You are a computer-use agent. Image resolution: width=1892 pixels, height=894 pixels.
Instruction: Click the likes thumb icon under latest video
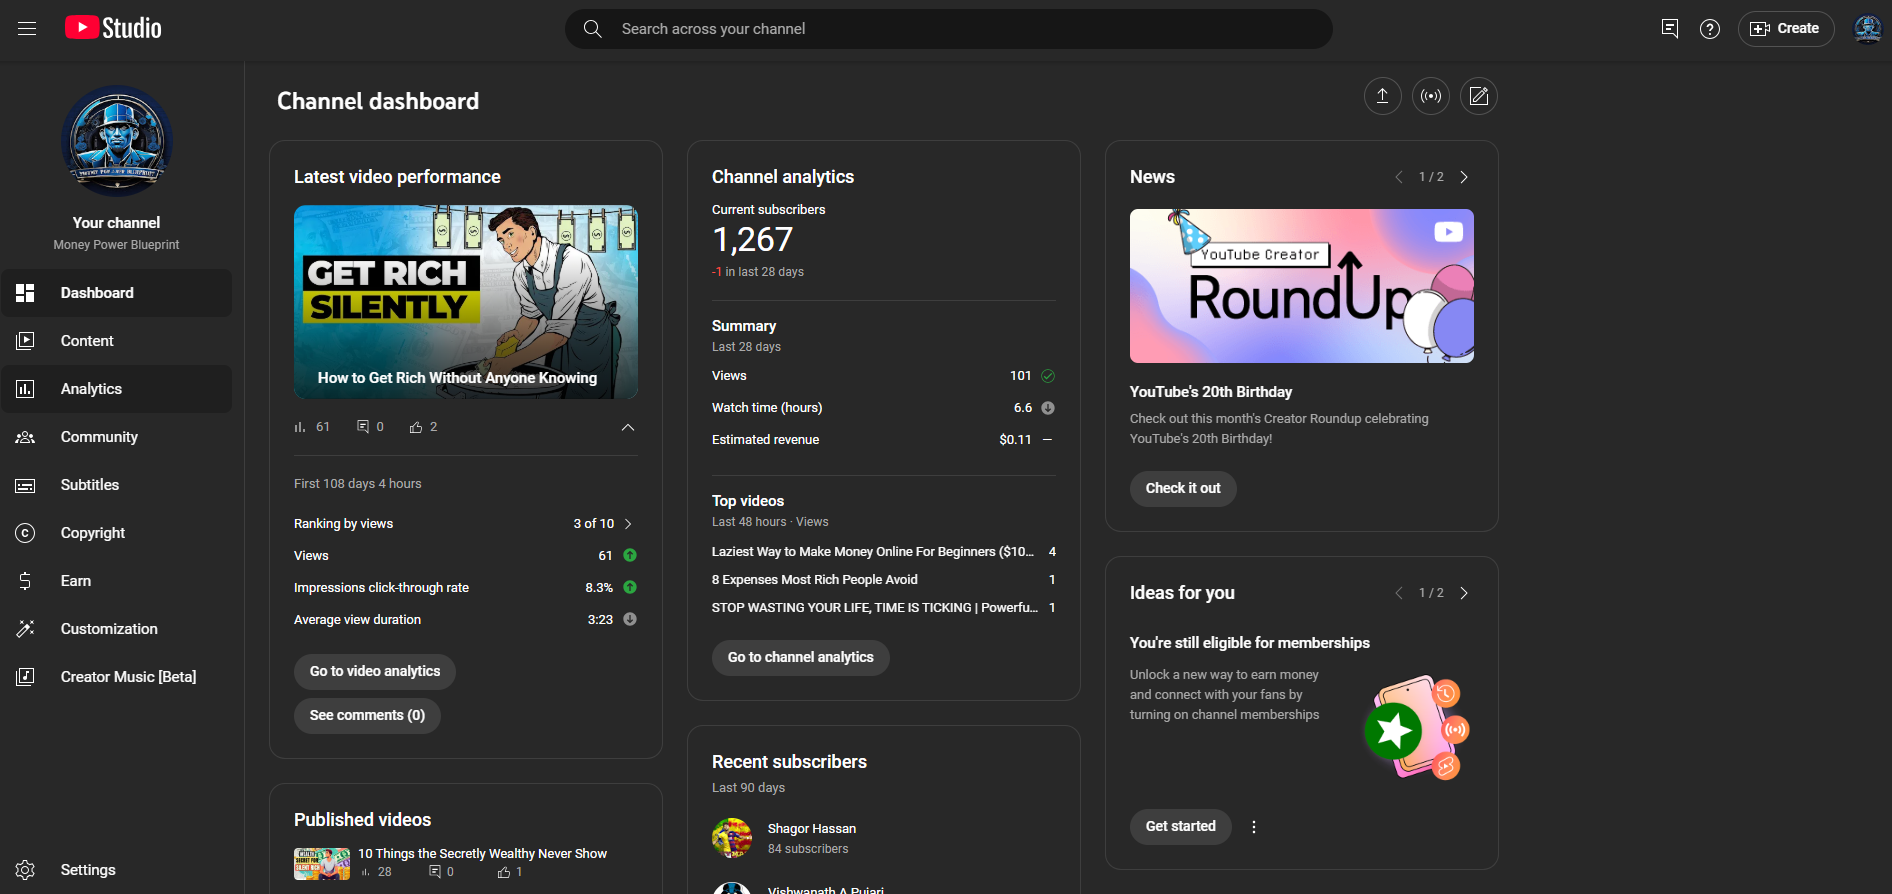416,427
